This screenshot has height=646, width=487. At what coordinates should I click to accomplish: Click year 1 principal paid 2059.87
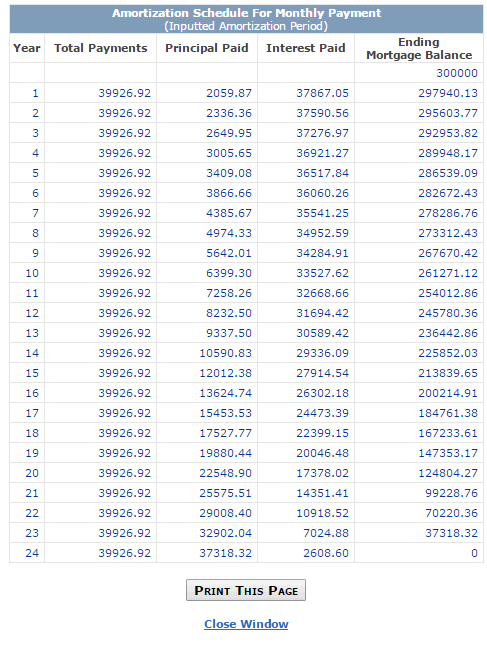pos(207,93)
